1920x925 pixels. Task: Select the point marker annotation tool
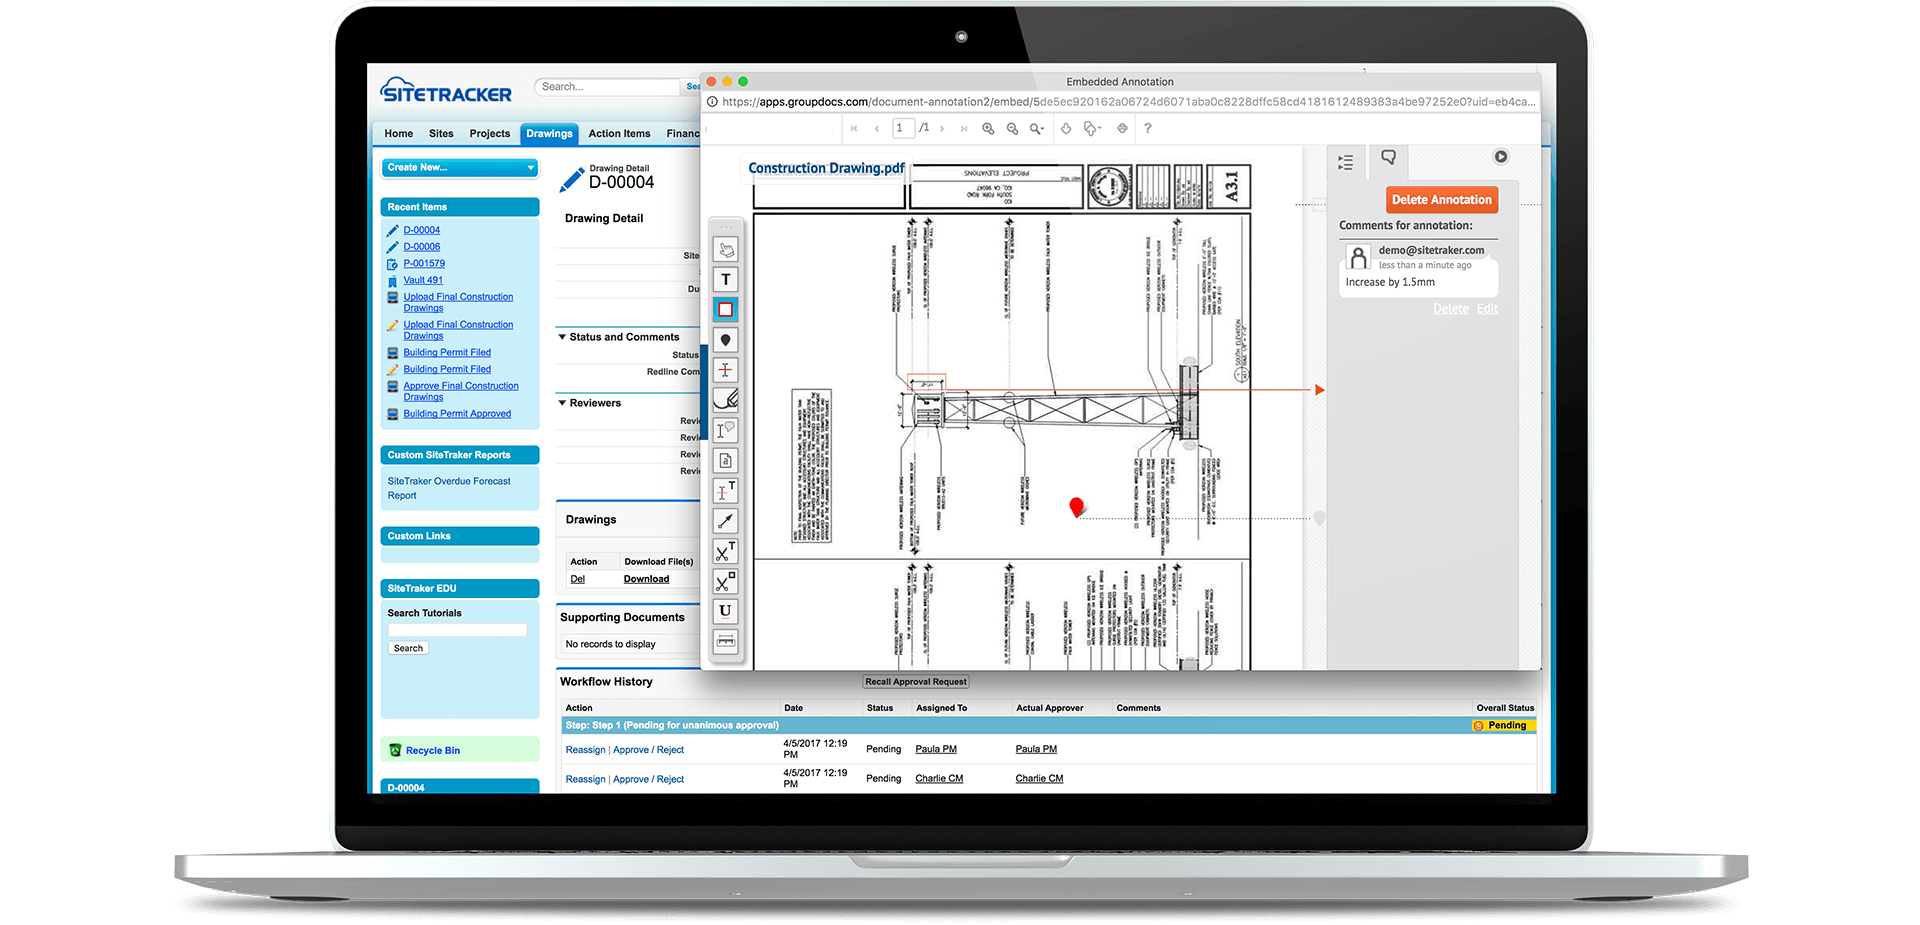coord(726,340)
